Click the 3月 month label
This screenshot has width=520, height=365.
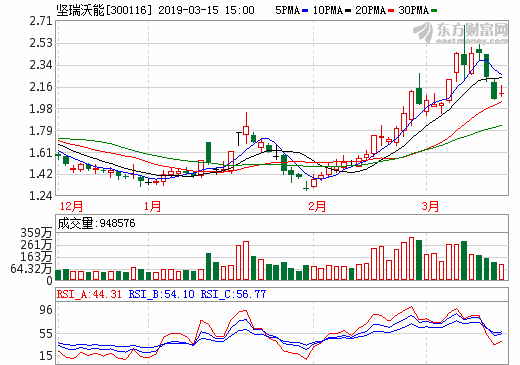(430, 206)
